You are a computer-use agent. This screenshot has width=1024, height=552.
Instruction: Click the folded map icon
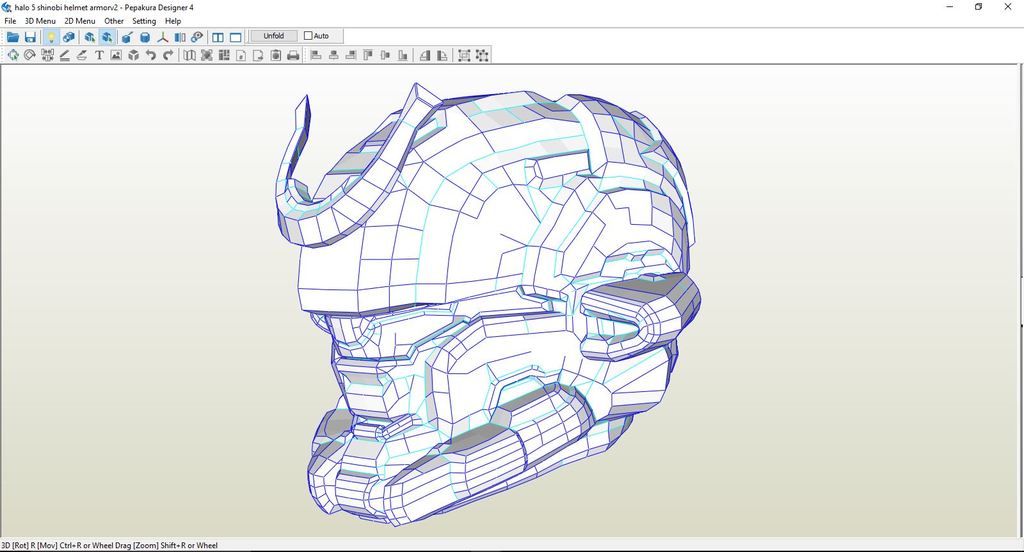click(x=189, y=56)
